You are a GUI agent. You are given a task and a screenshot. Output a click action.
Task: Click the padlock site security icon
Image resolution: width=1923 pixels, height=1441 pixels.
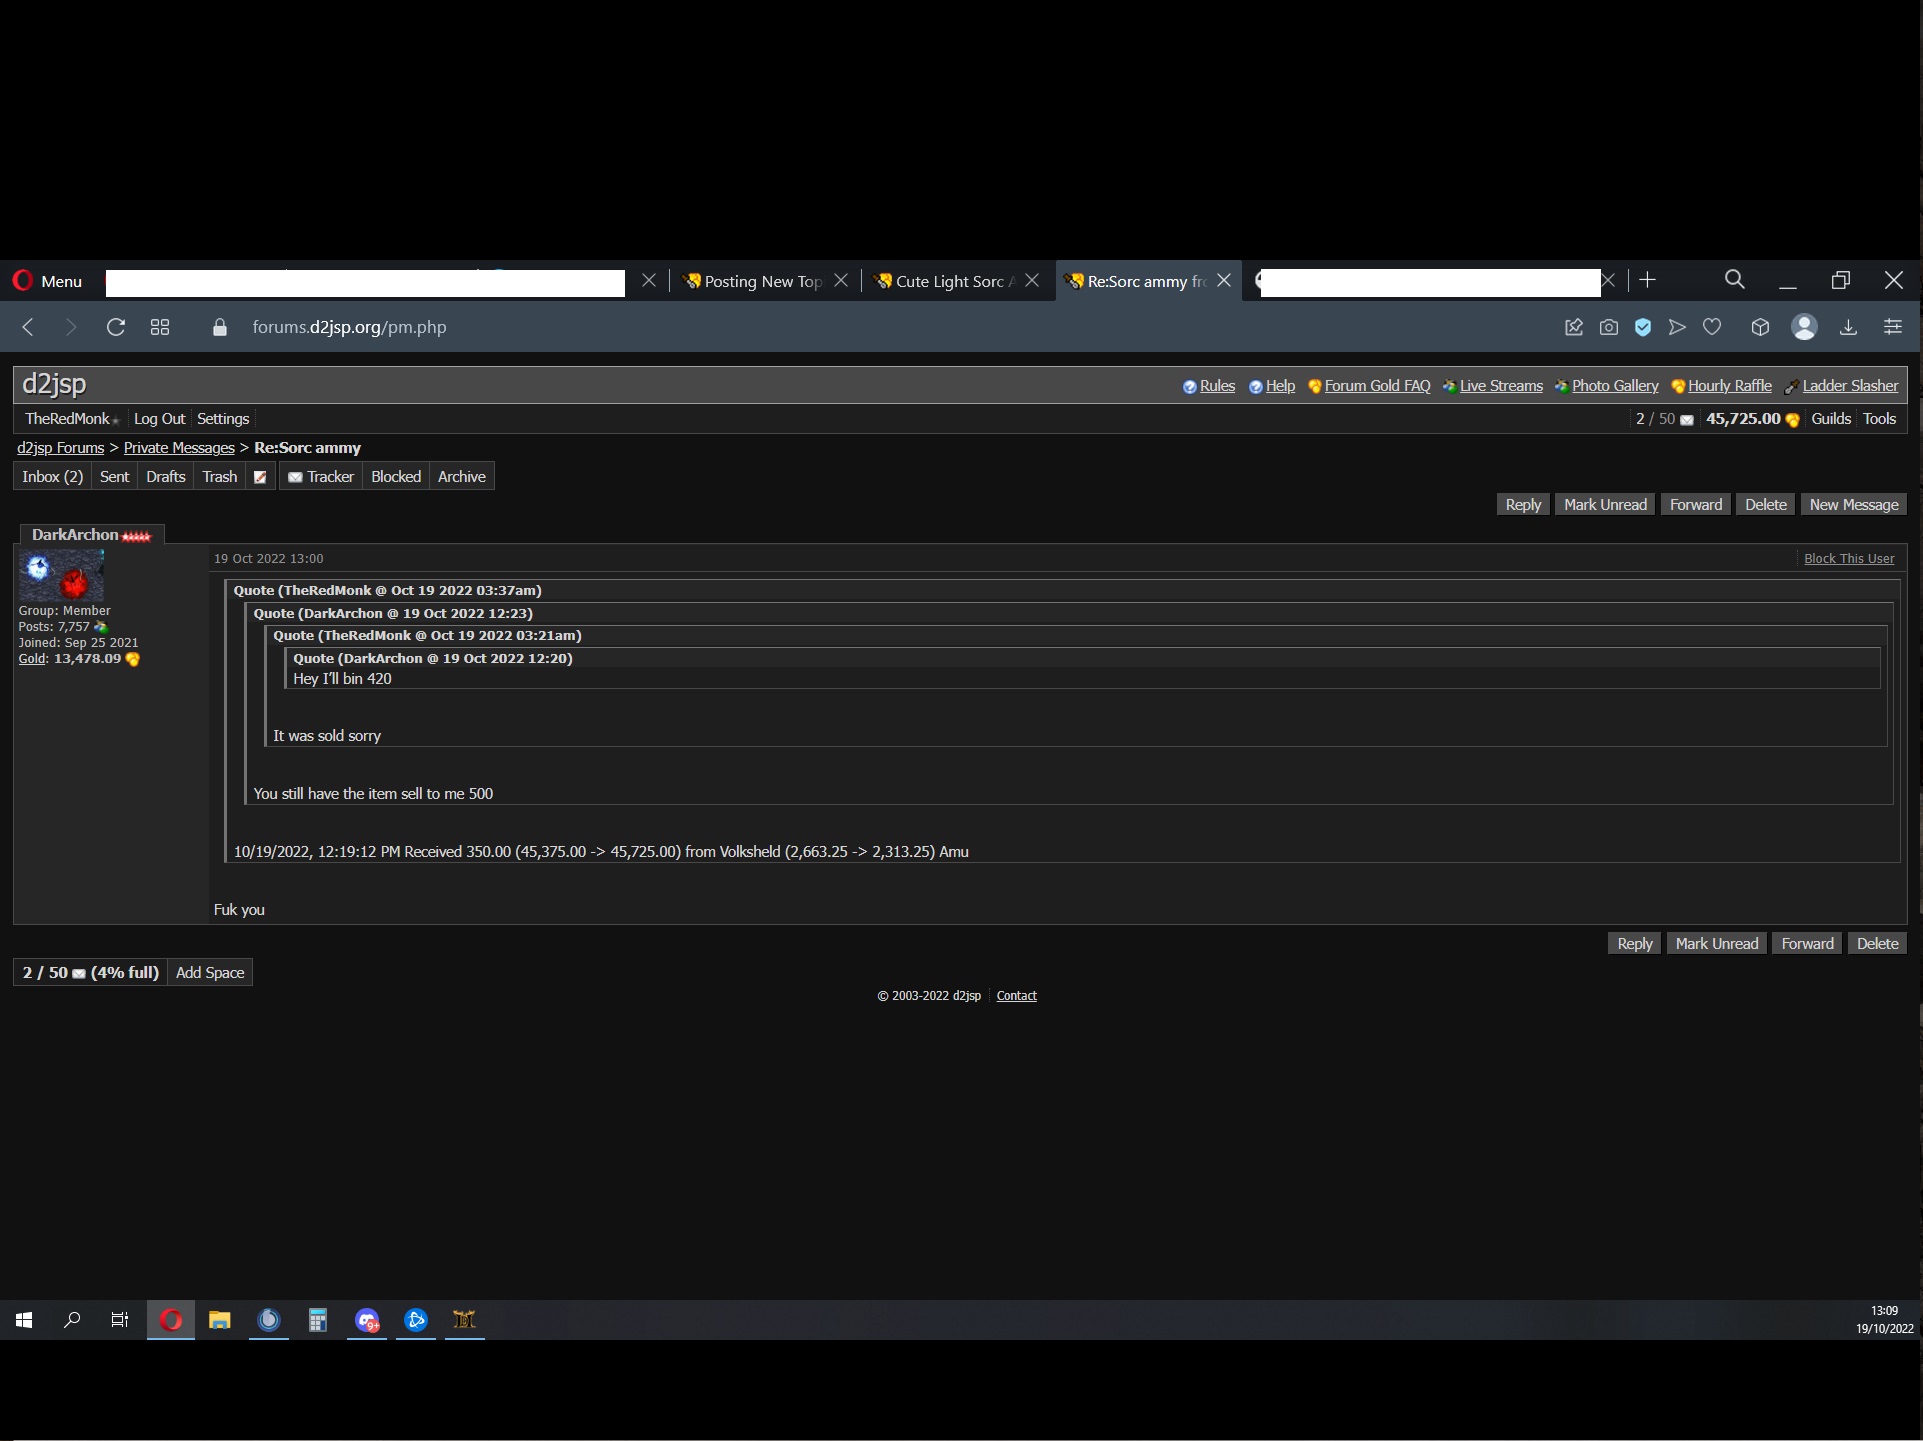tap(220, 327)
